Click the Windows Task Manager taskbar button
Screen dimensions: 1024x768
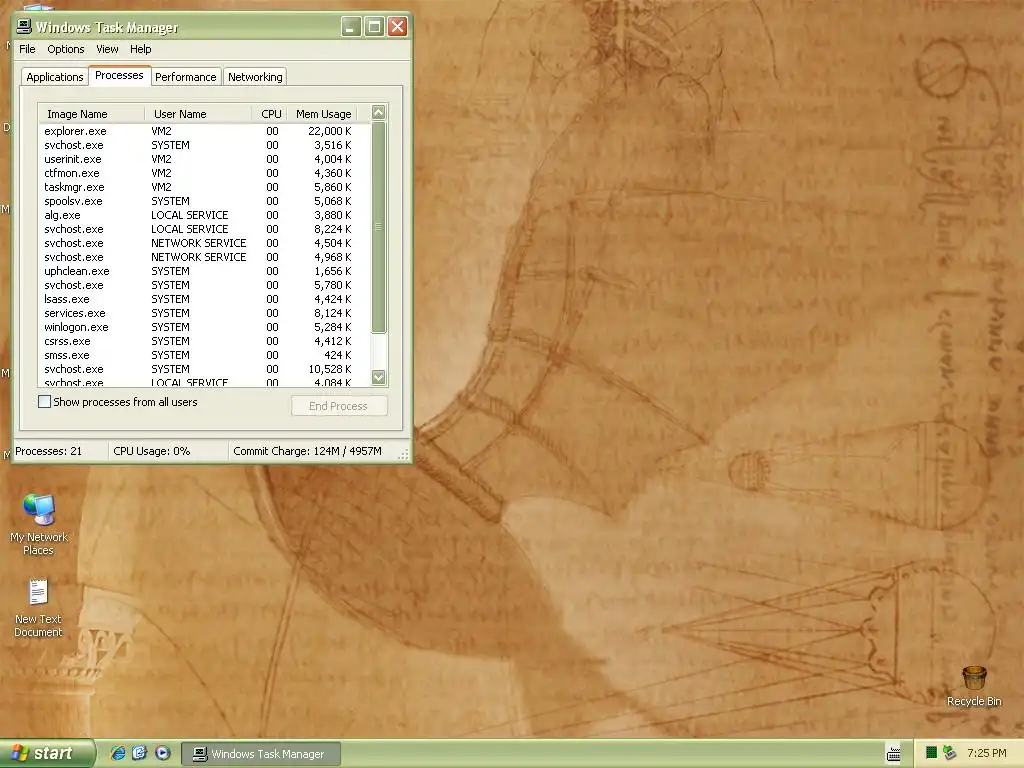(261, 754)
